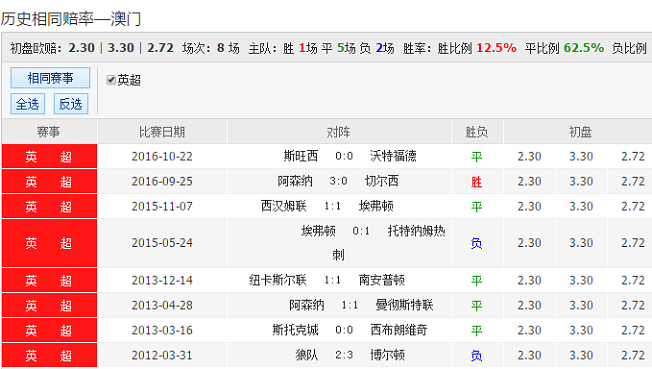
Task: Click the 英超 league cell in the 2016-10-22 row
Action: (x=49, y=156)
